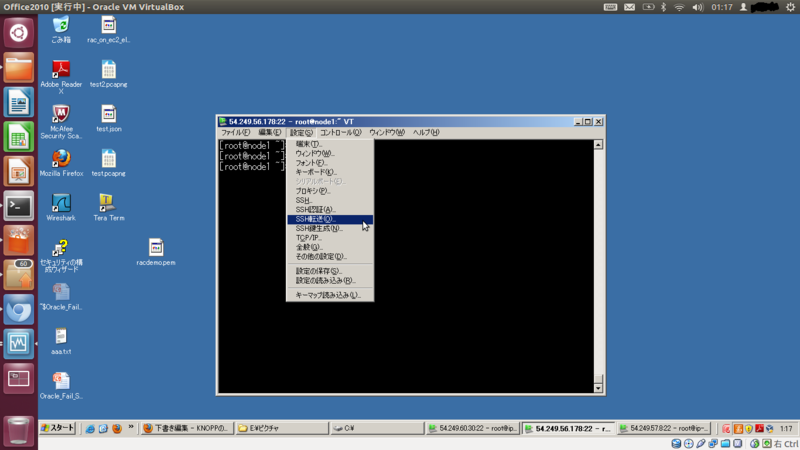Choose TCP/IP... menu entry
Viewport: 800px width, 450px height.
(x=330, y=238)
